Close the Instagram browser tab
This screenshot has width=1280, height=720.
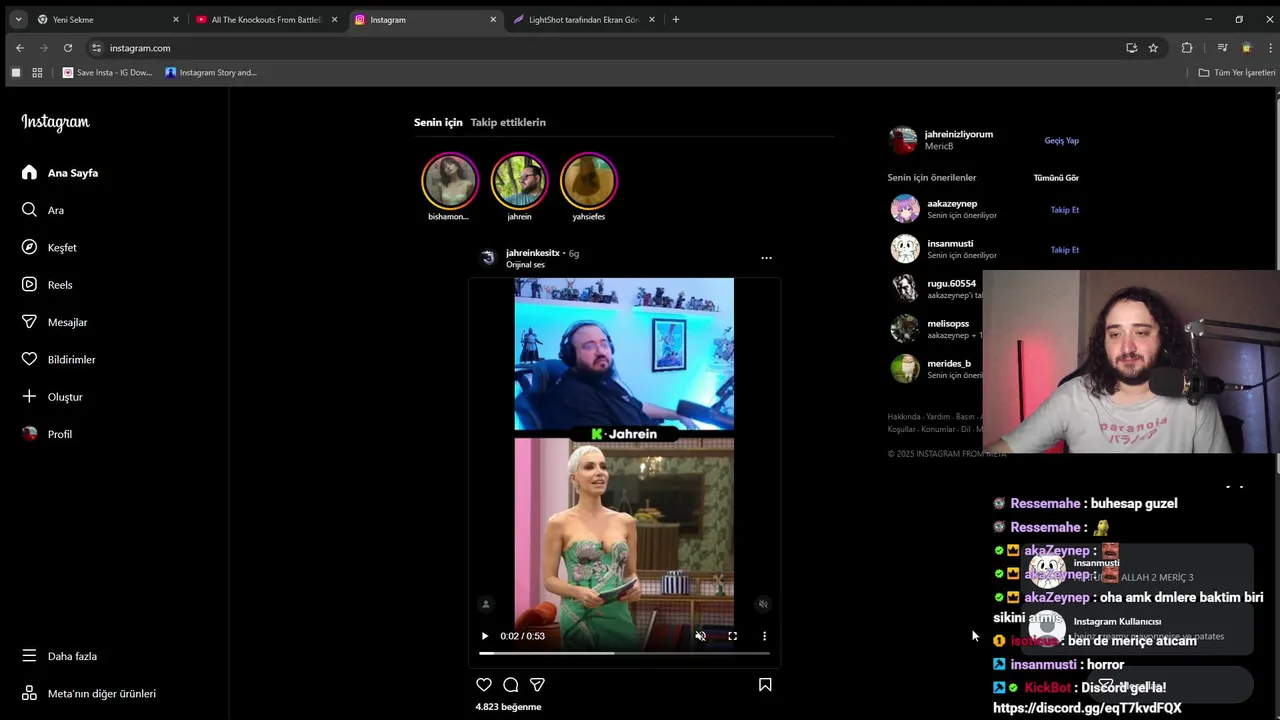click(493, 19)
